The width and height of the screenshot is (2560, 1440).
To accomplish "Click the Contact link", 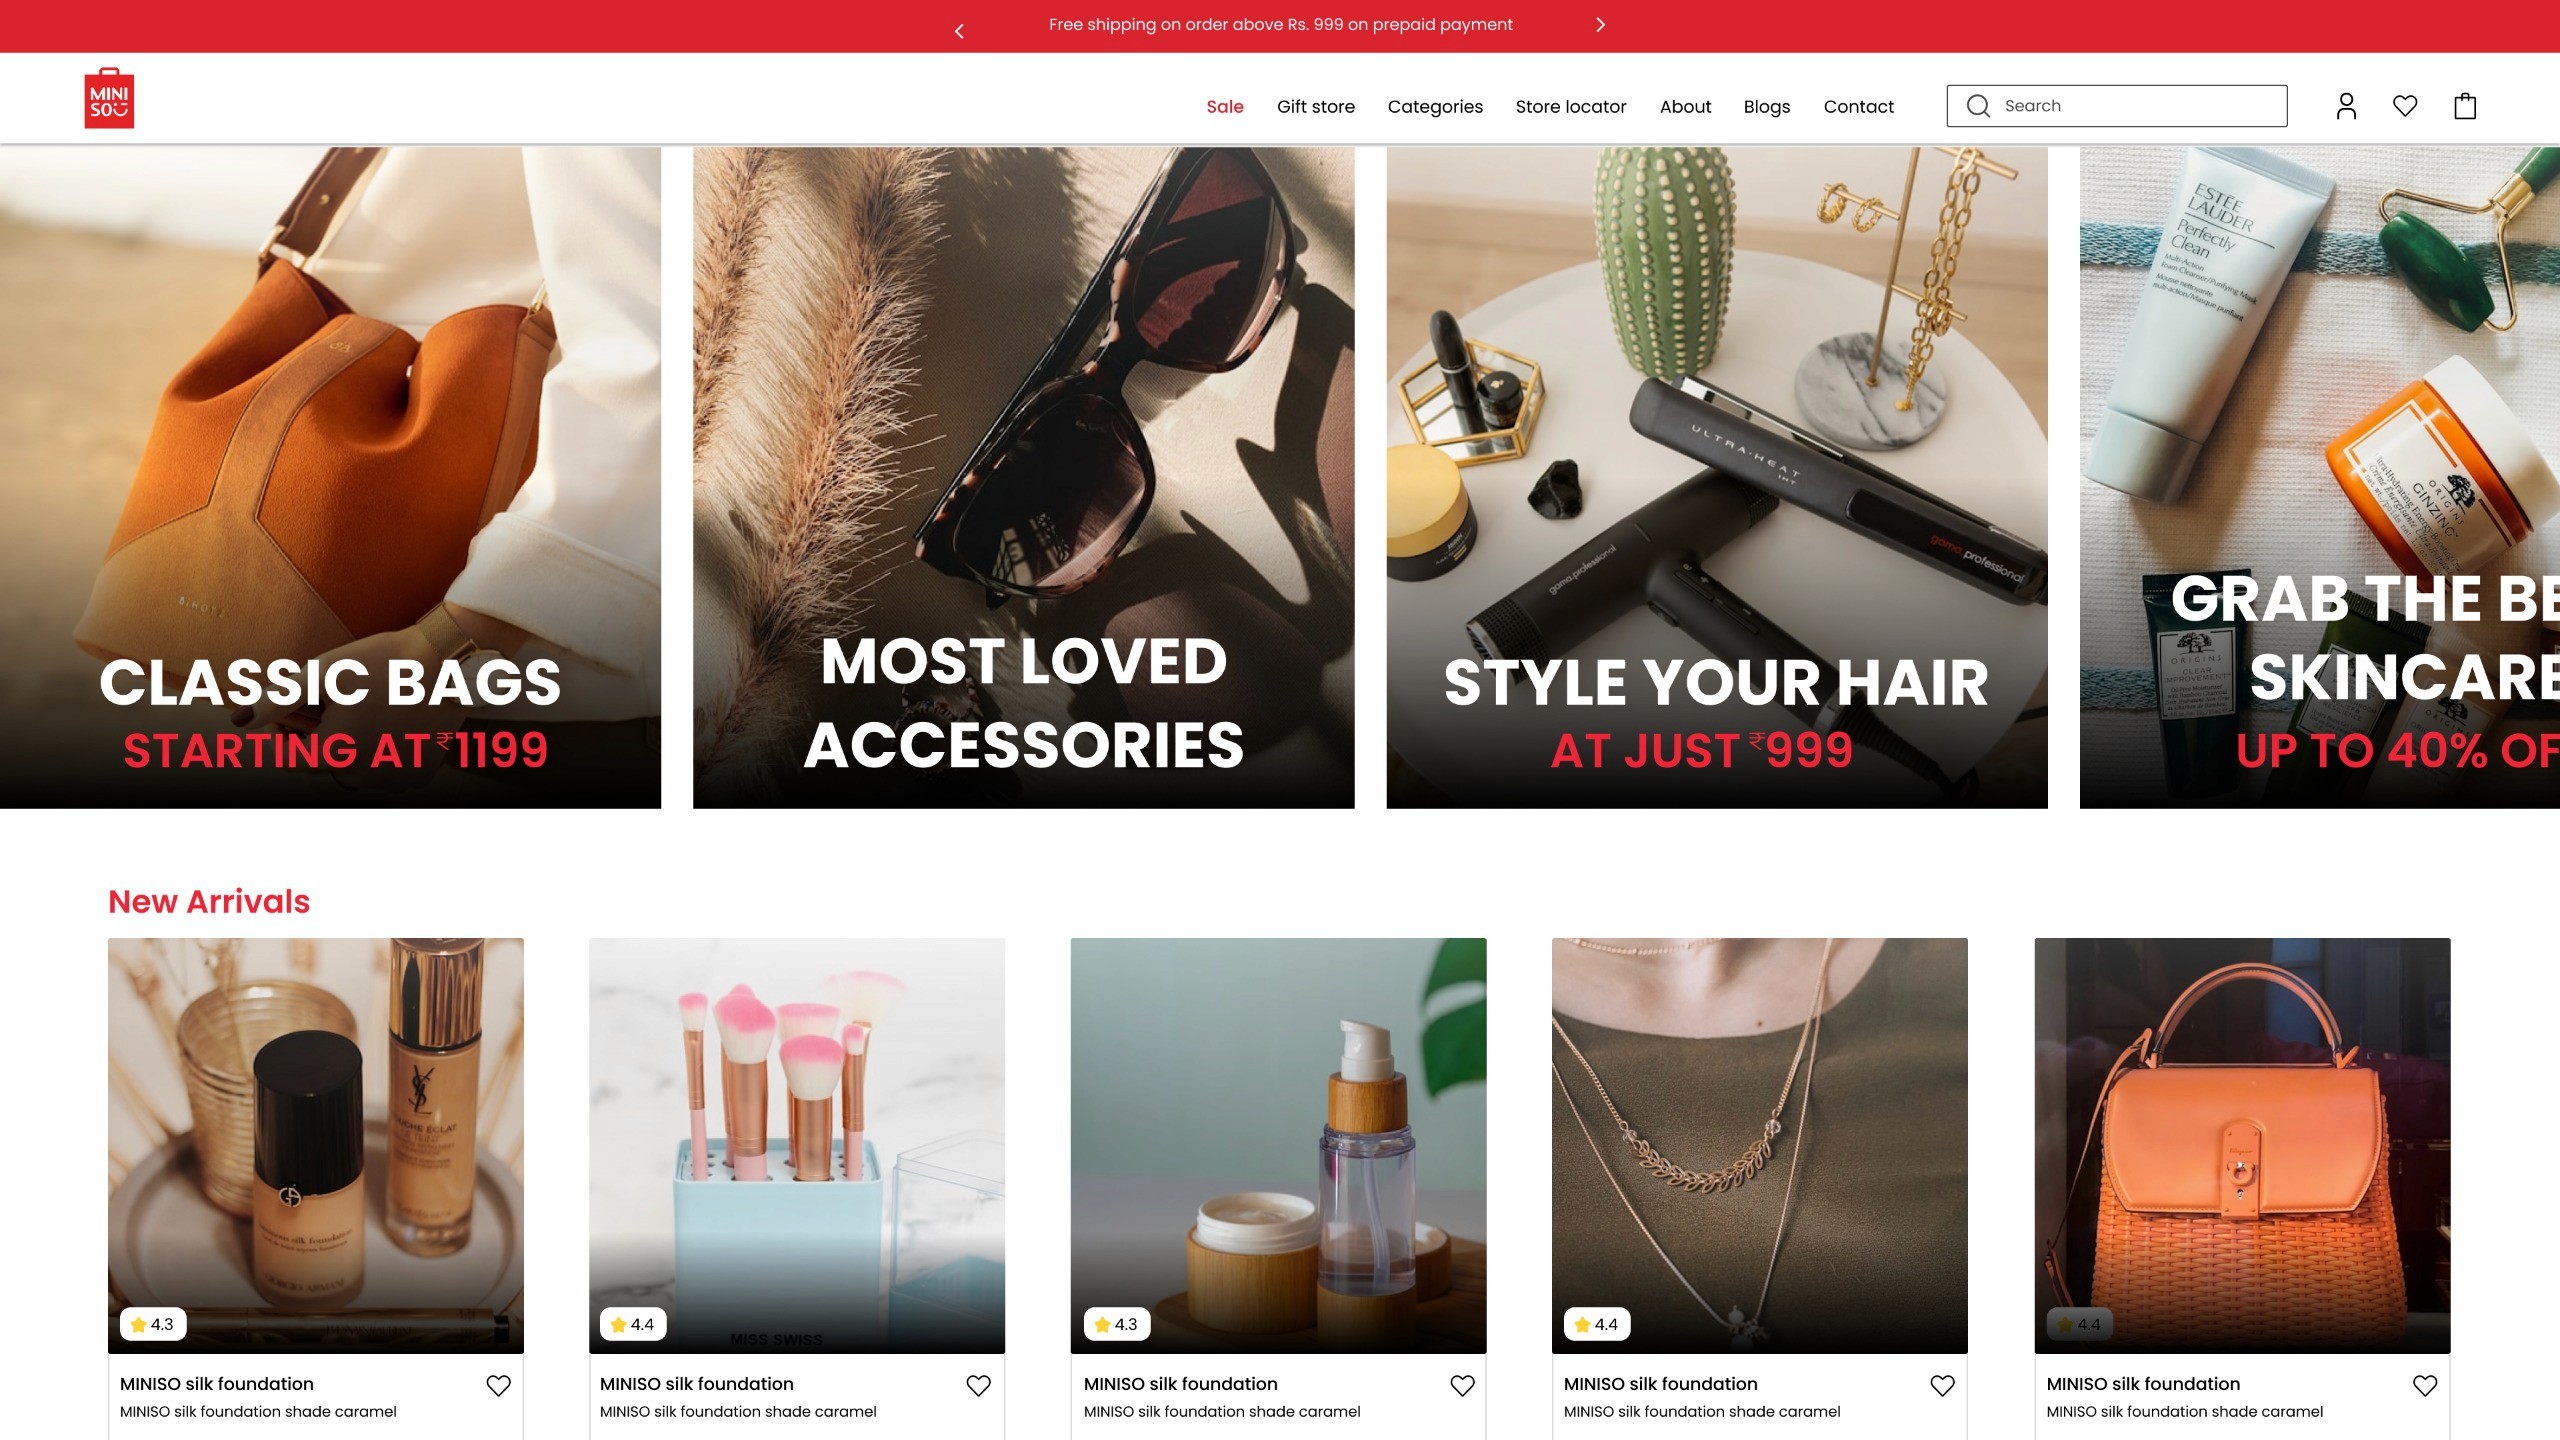I will click(x=1858, y=107).
